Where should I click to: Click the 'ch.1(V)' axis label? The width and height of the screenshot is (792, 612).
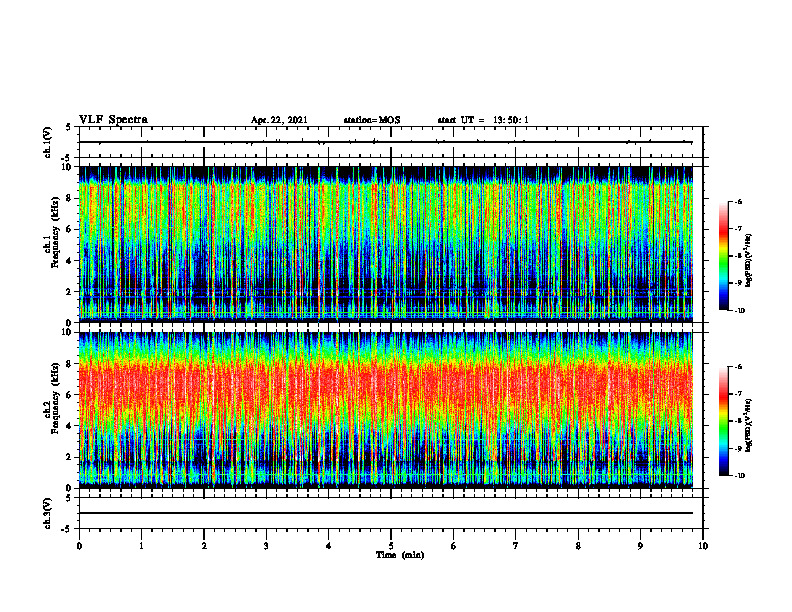48,142
